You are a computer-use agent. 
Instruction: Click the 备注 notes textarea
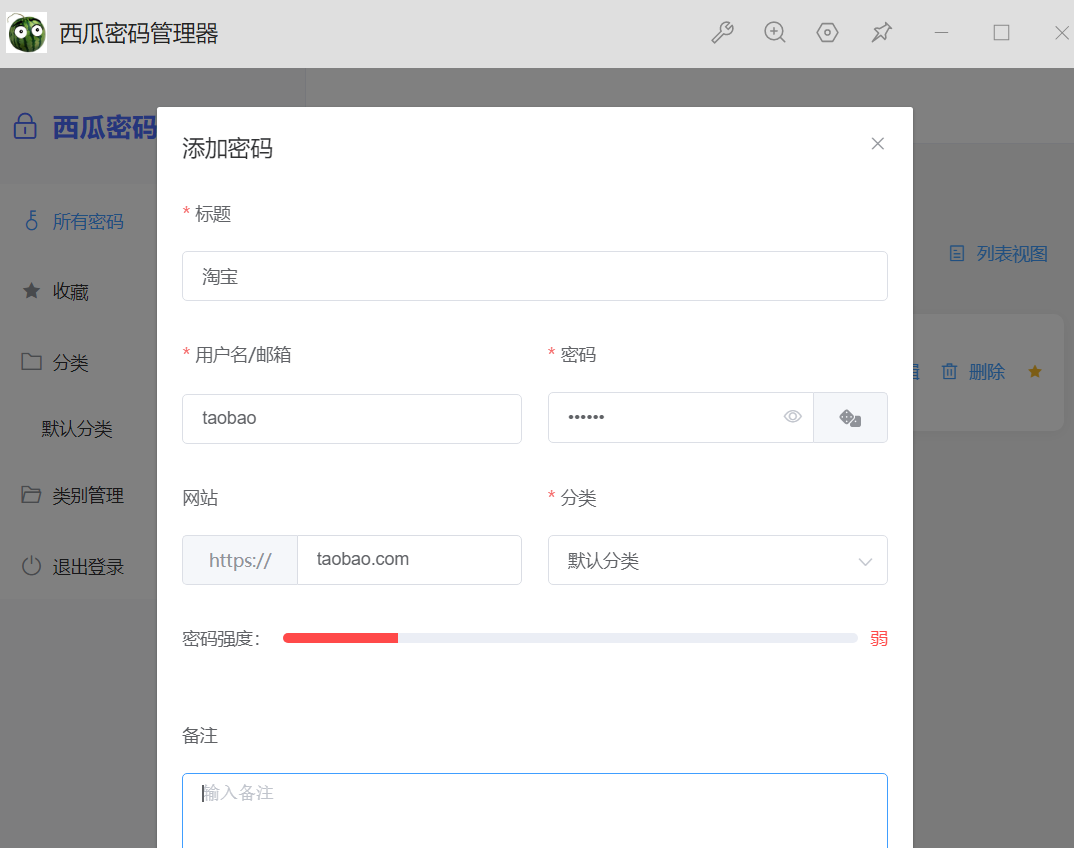tap(535, 811)
